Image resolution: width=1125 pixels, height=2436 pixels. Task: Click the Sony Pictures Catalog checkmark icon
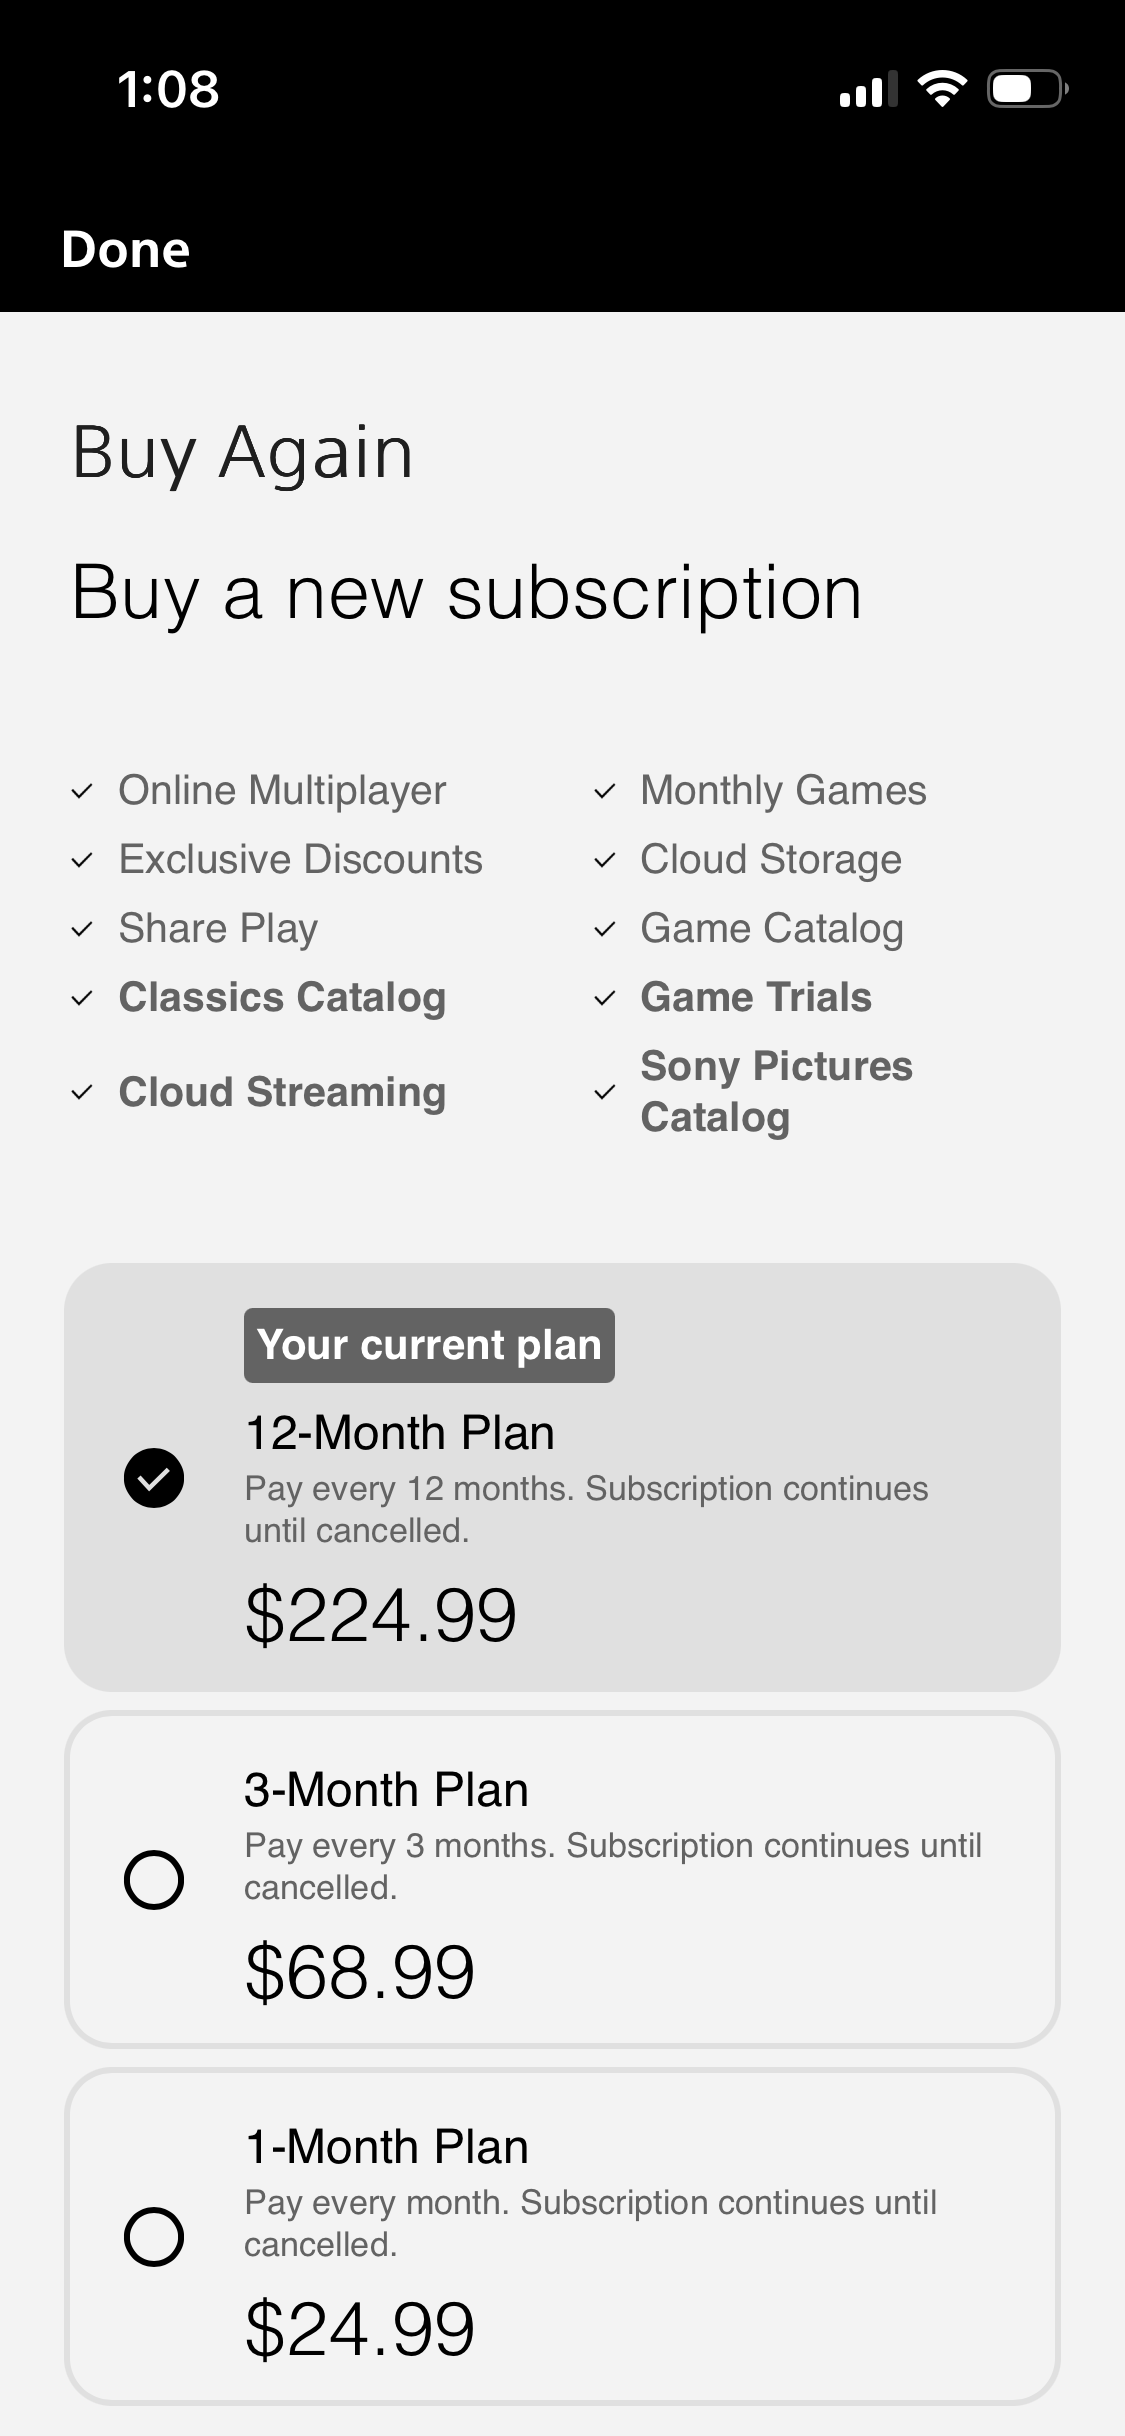pyautogui.click(x=604, y=1092)
